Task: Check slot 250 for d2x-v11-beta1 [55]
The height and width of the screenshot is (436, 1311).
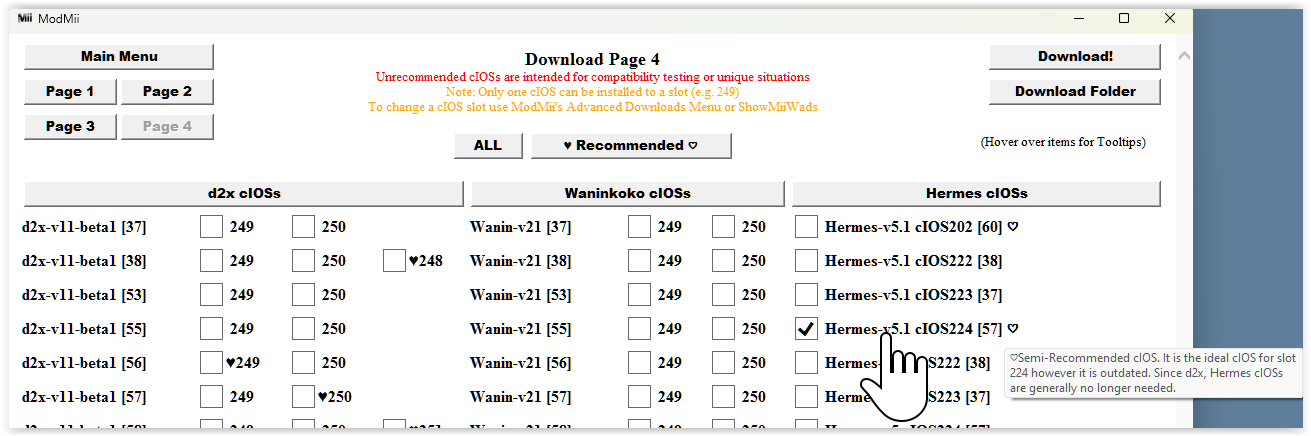Action: [303, 329]
